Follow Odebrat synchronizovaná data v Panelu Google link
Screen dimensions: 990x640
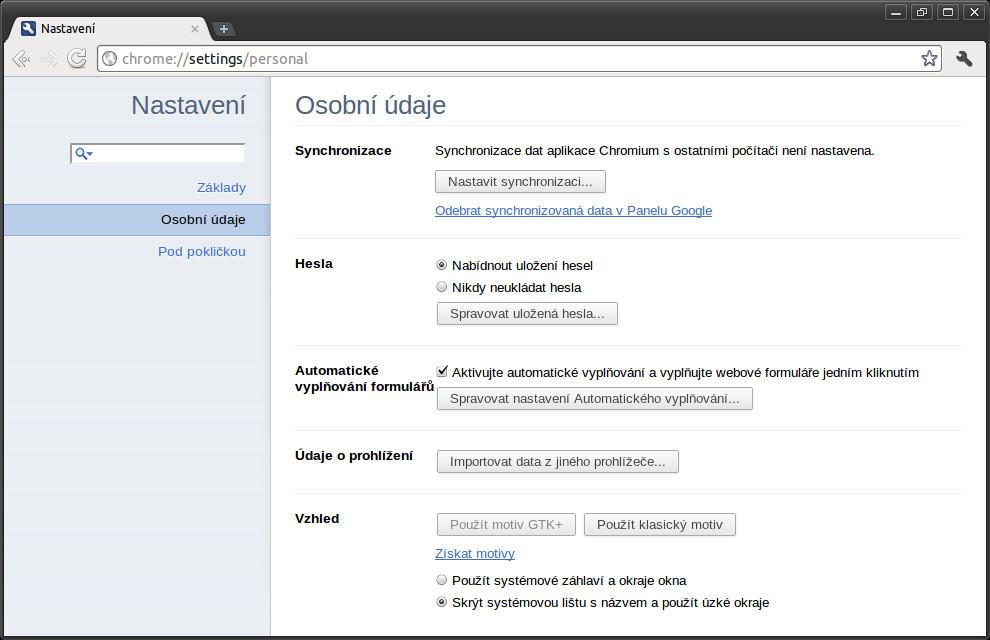tap(573, 211)
